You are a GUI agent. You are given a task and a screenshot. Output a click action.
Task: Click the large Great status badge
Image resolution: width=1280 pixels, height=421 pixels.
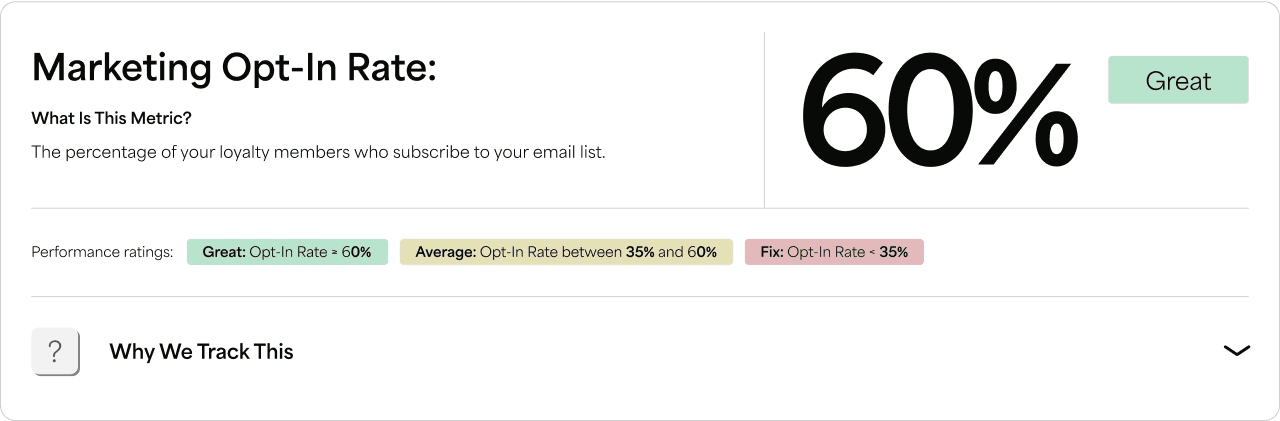[1178, 80]
